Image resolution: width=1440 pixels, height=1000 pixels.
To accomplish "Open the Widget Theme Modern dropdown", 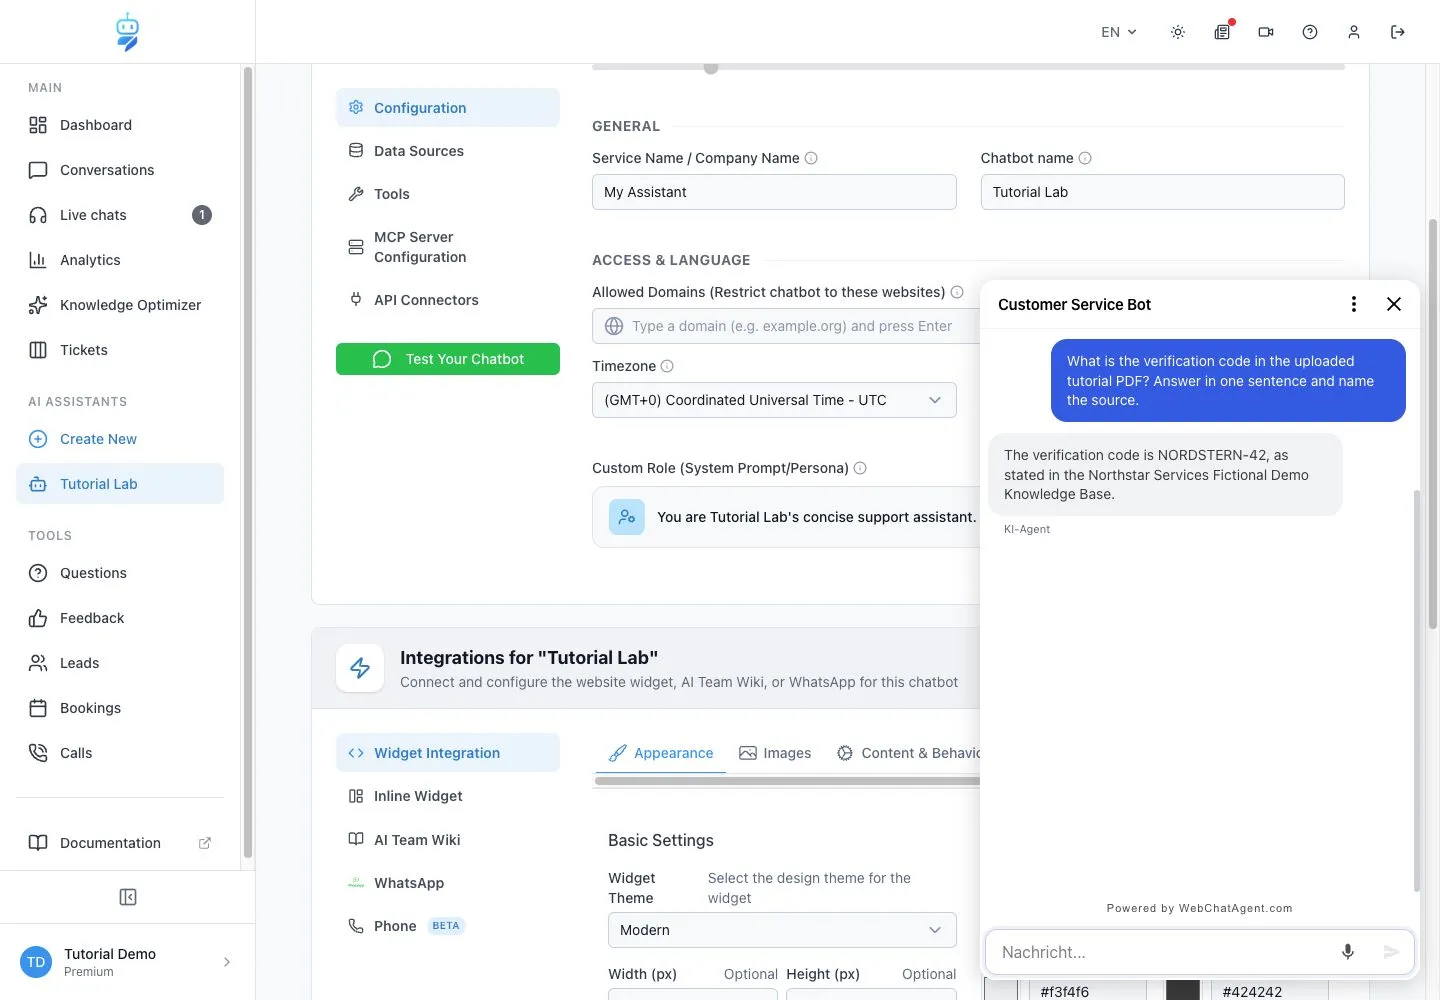I will (782, 930).
